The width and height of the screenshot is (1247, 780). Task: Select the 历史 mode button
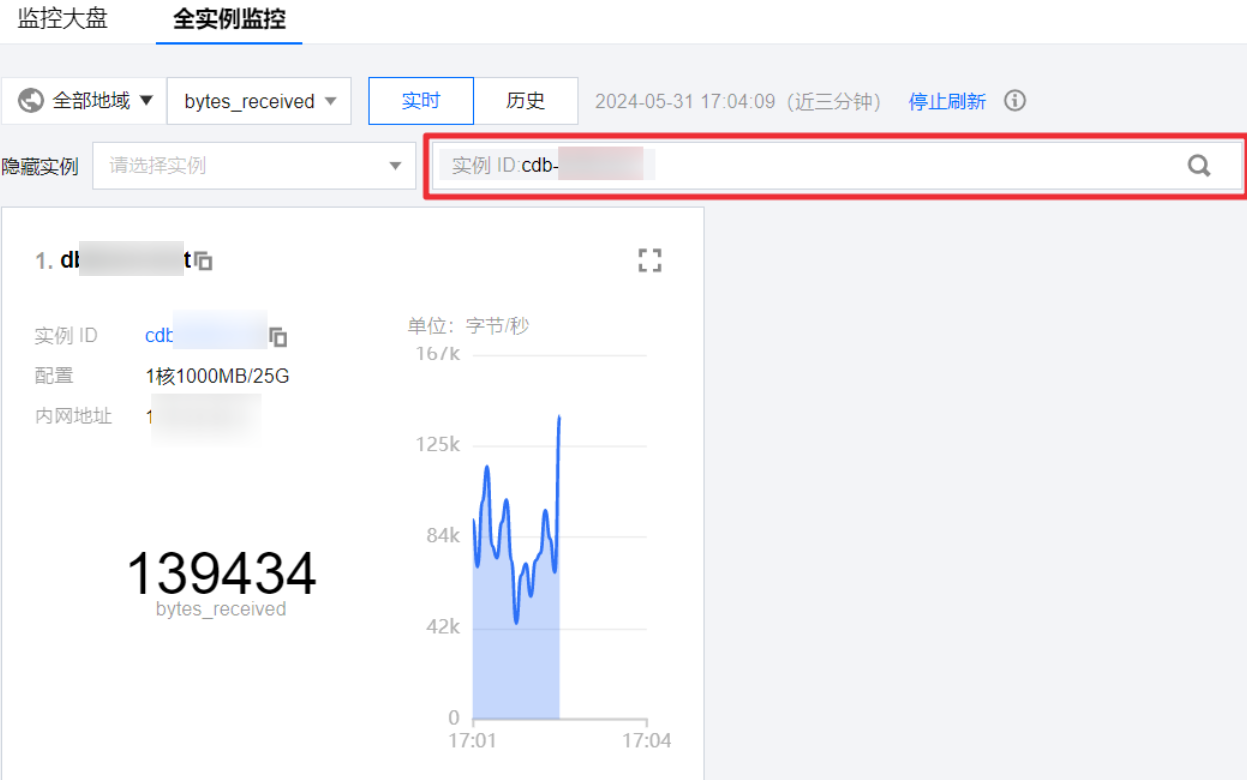tap(526, 101)
